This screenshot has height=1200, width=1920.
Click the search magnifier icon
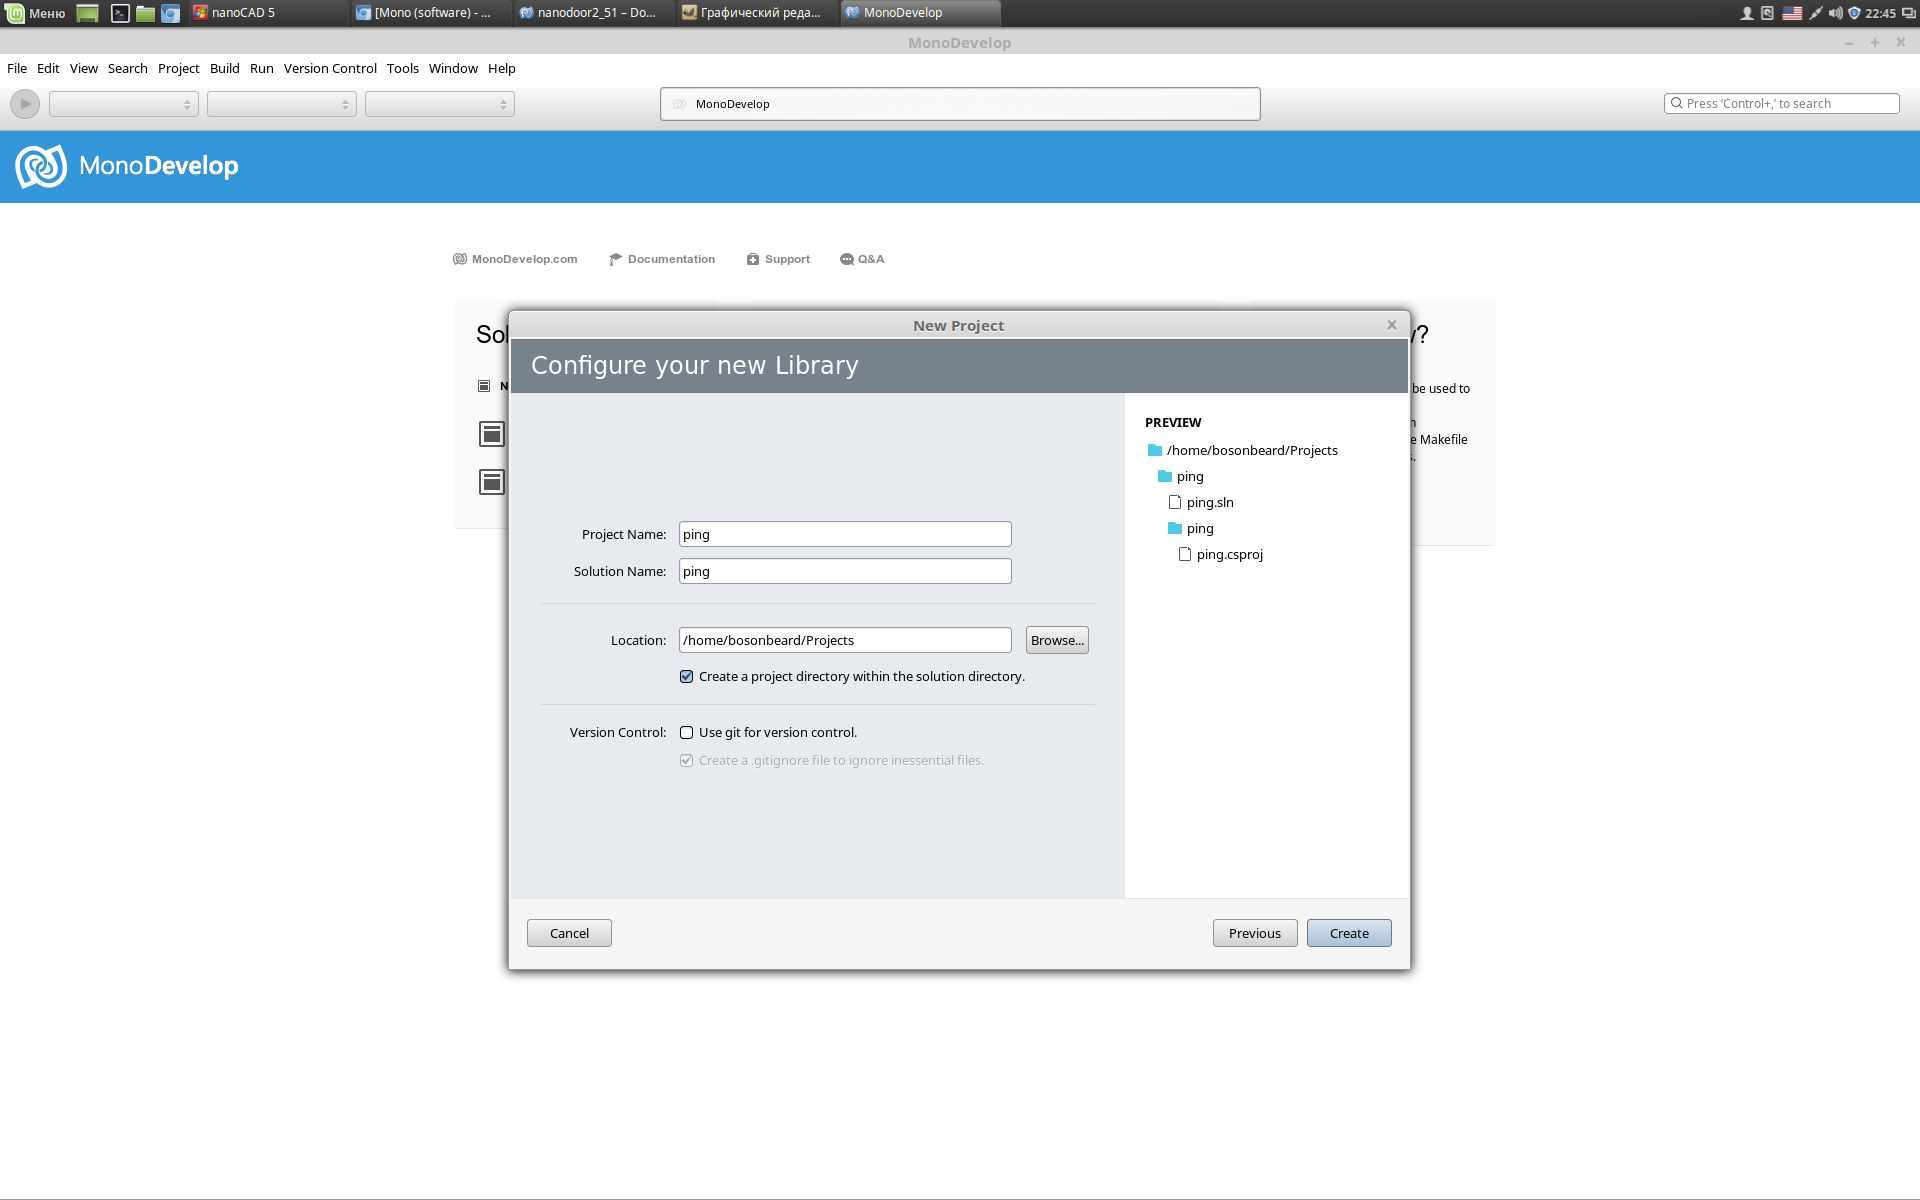[1677, 103]
